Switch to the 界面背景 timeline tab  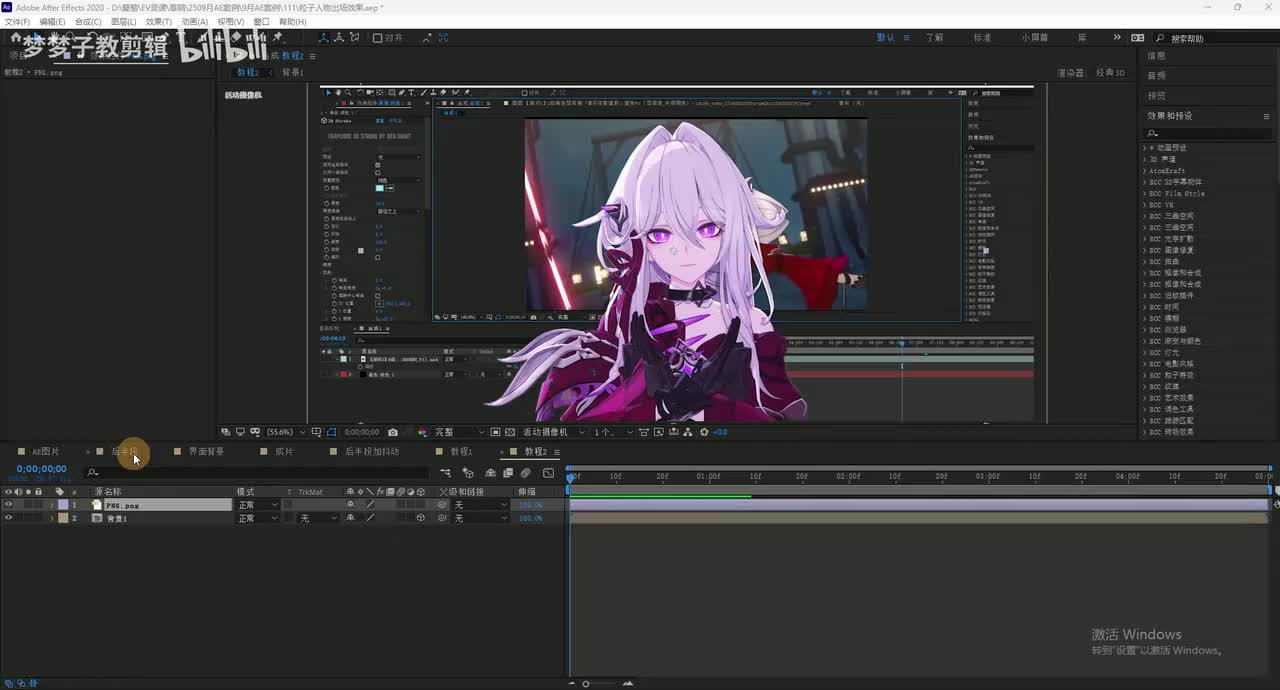pyautogui.click(x=207, y=452)
